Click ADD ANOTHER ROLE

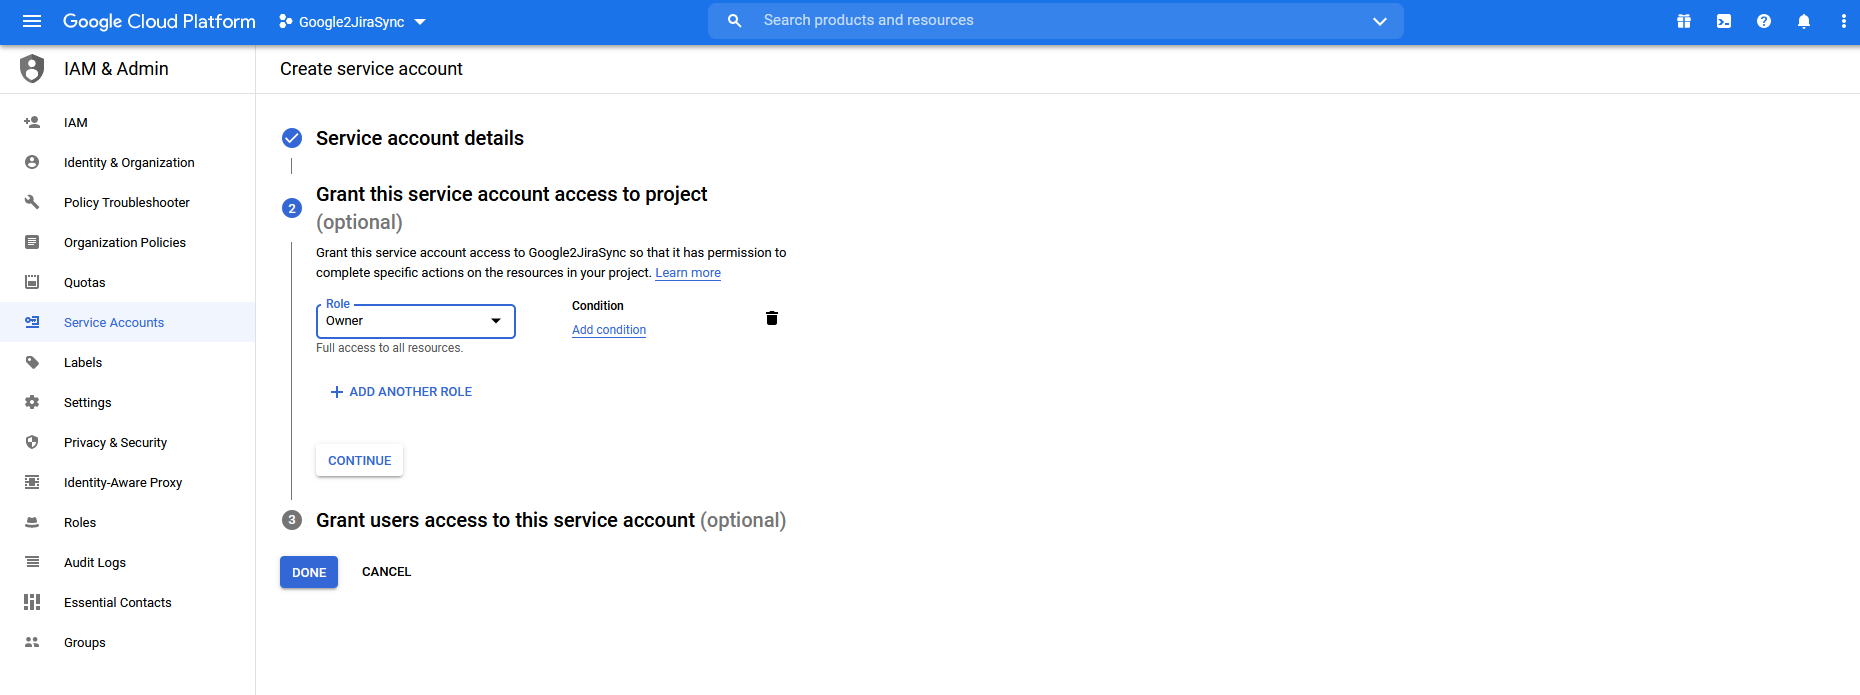tap(401, 392)
